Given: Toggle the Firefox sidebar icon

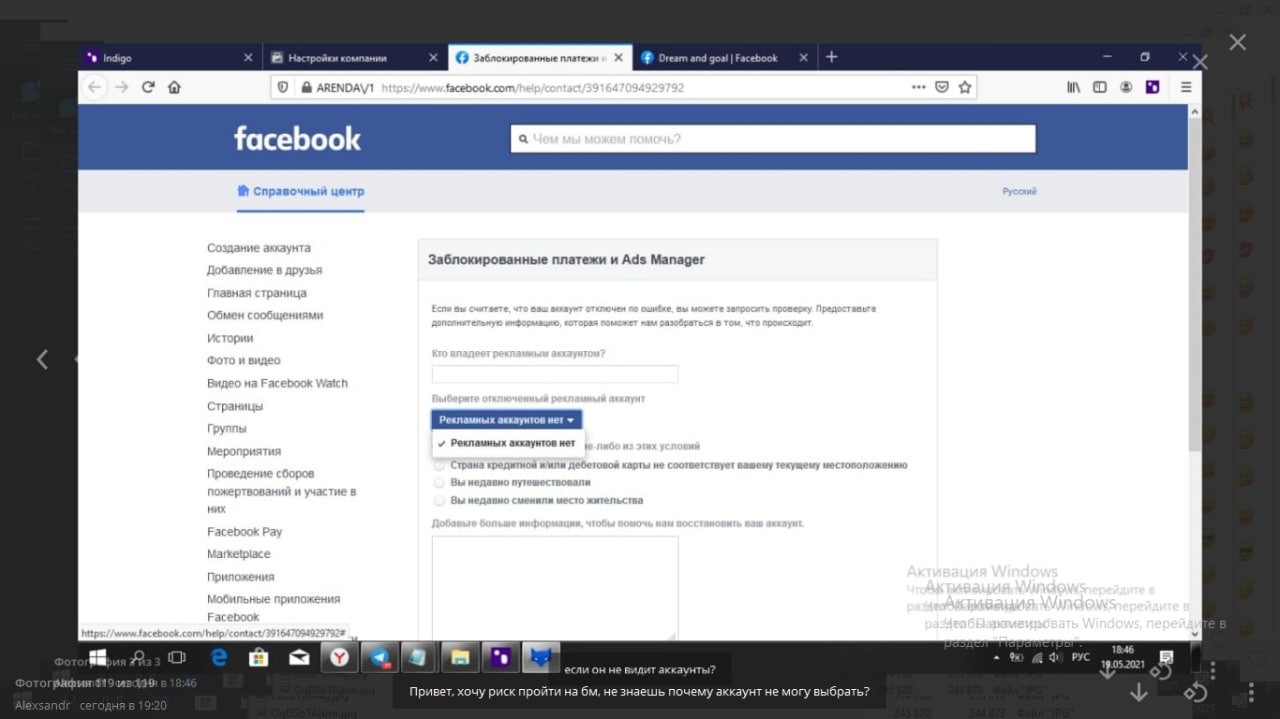Looking at the screenshot, I should pyautogui.click(x=1099, y=87).
